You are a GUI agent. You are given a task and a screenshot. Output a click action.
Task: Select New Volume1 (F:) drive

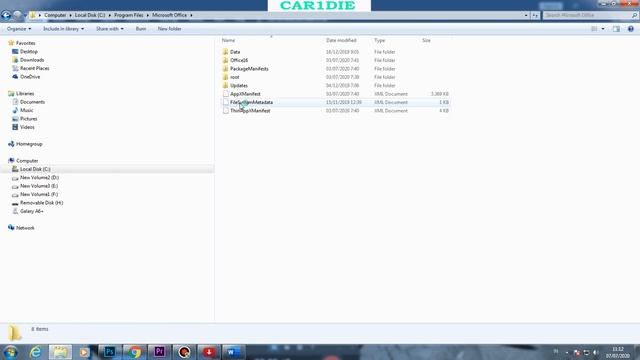39,194
